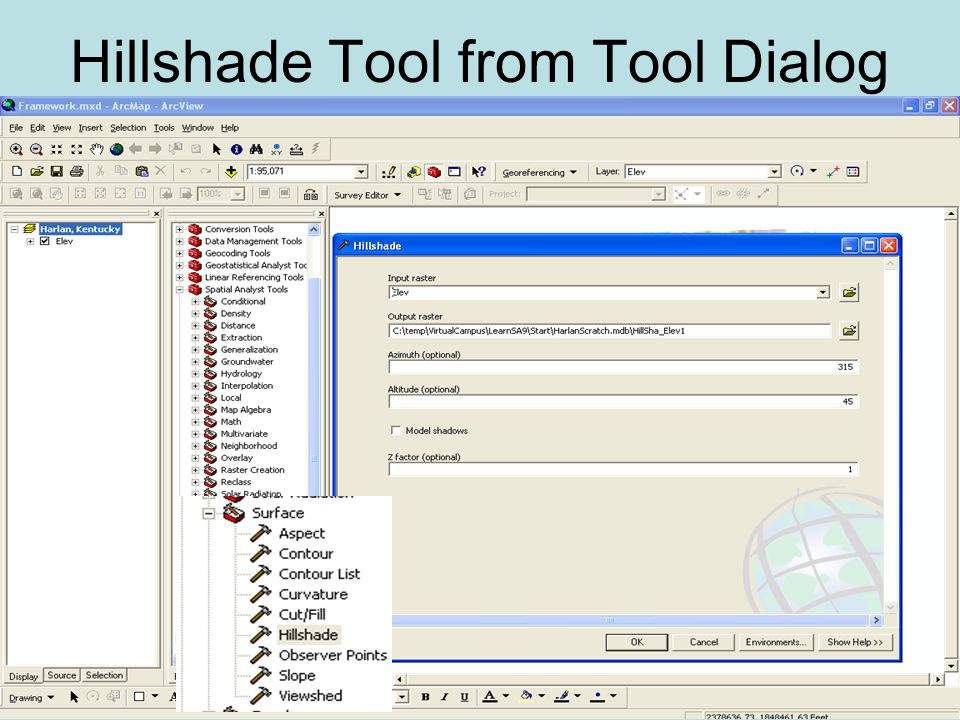
Task: Enable the Model shadows checkbox
Action: [396, 430]
